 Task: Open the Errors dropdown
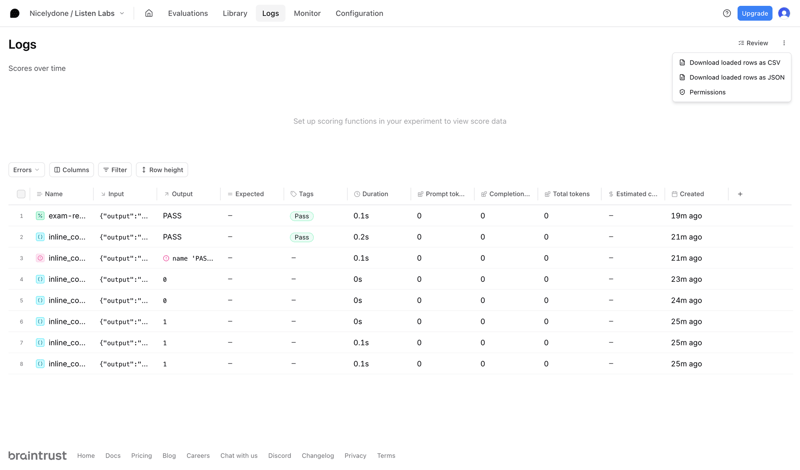27,170
